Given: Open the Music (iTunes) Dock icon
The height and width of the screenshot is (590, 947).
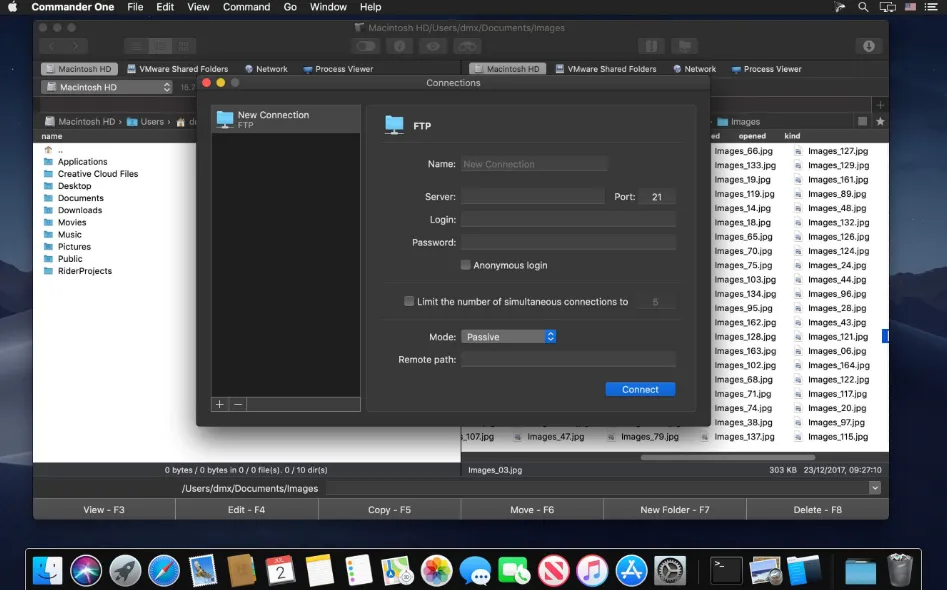Looking at the screenshot, I should [592, 570].
